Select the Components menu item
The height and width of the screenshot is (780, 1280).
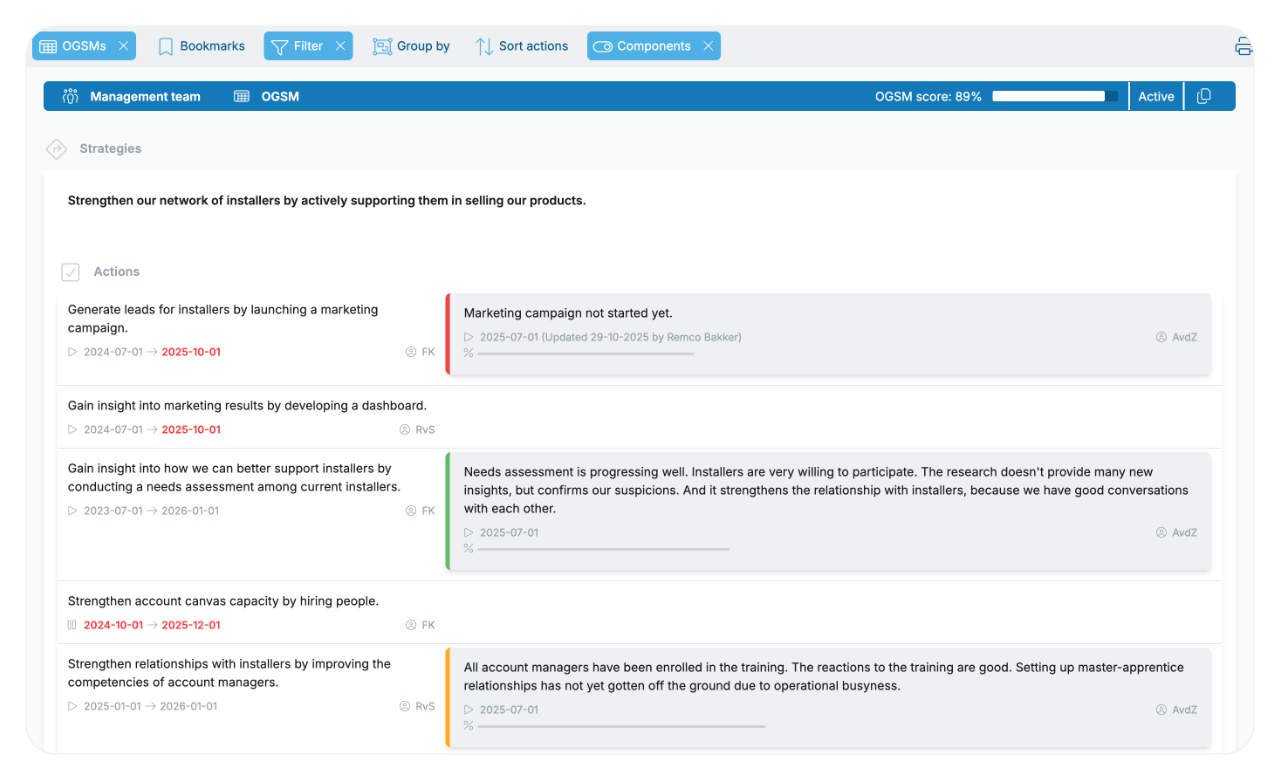click(646, 45)
